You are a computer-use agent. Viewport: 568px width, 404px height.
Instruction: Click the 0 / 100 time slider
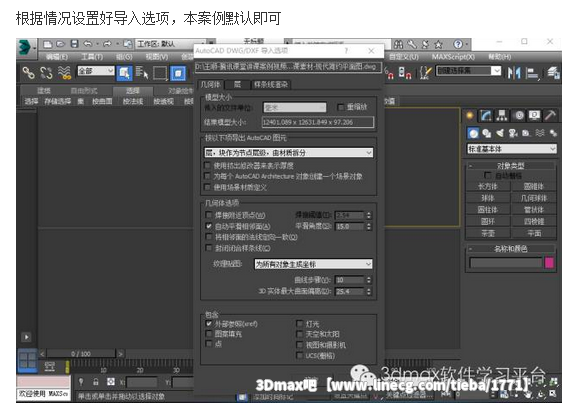pyautogui.click(x=81, y=354)
